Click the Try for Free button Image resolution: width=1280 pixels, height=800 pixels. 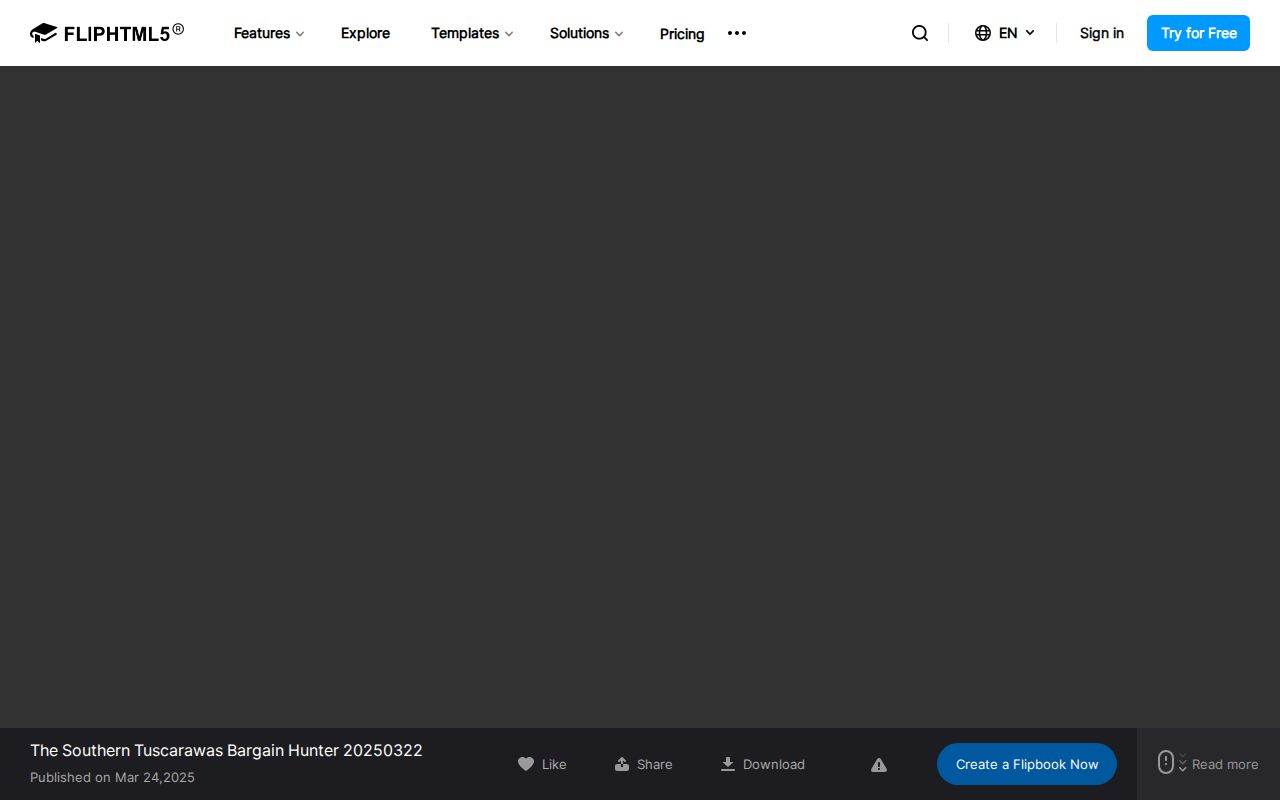click(x=1198, y=33)
